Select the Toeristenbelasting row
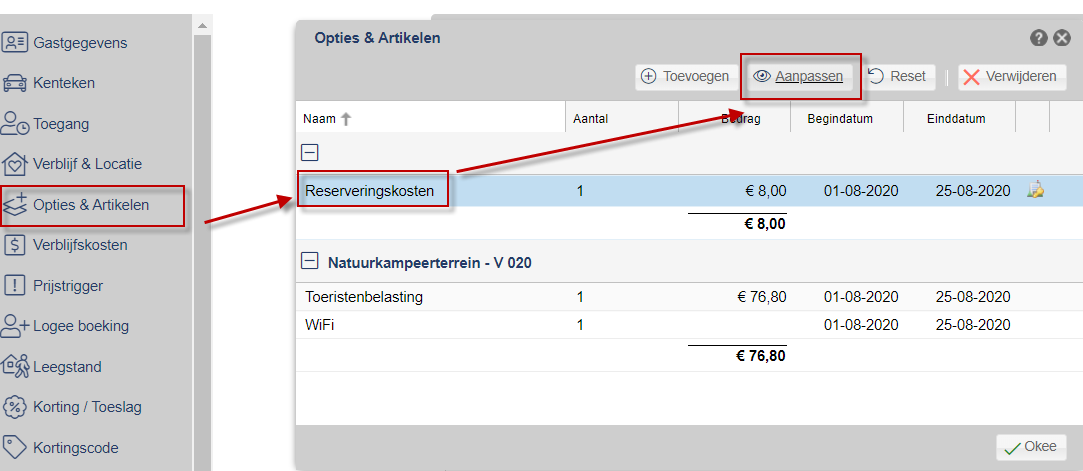 (x=364, y=297)
